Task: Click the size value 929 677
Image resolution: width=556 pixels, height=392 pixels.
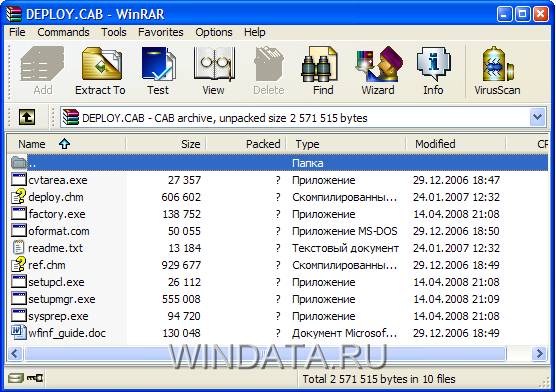Action: tap(181, 265)
